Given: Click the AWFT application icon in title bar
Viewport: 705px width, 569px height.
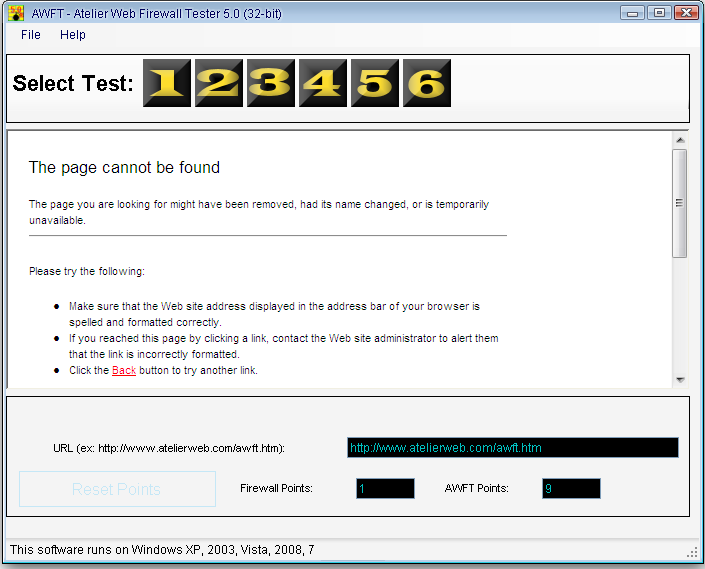Looking at the screenshot, I should 16,13.
